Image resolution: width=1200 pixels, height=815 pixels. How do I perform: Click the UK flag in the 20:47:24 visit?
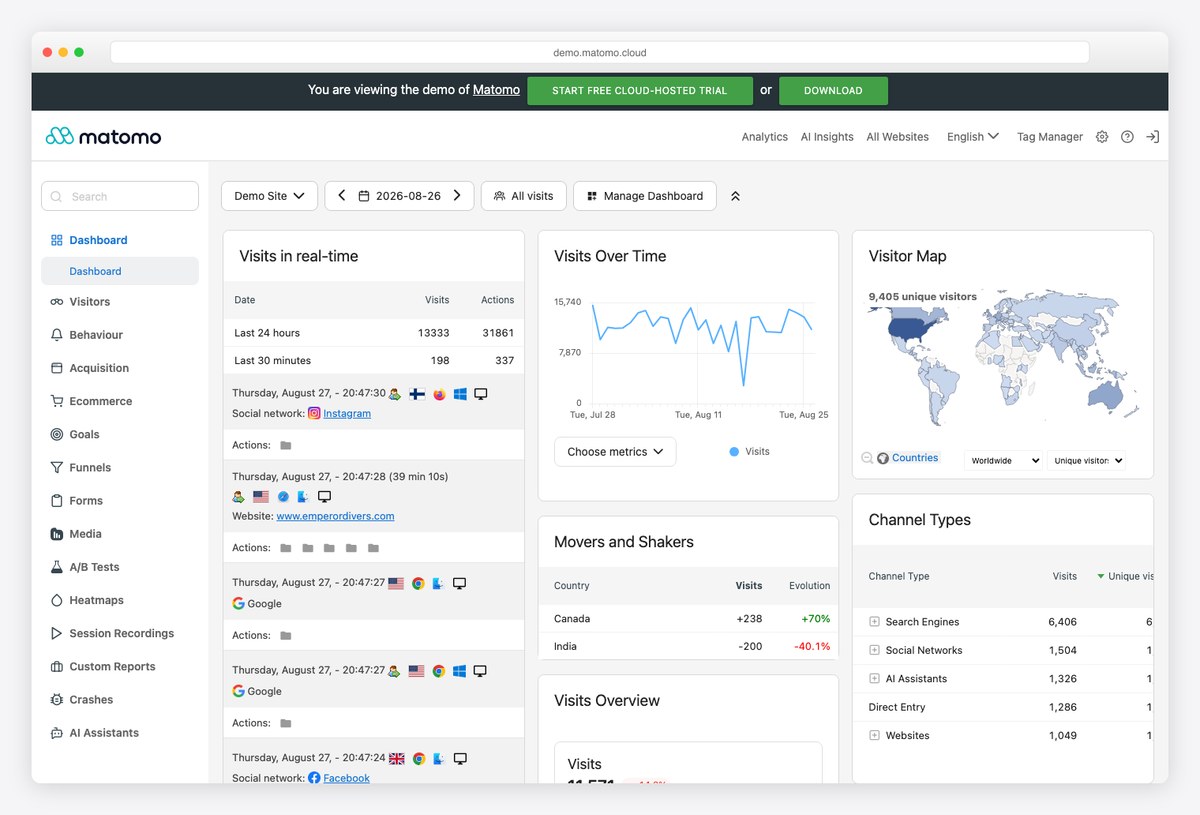(396, 759)
